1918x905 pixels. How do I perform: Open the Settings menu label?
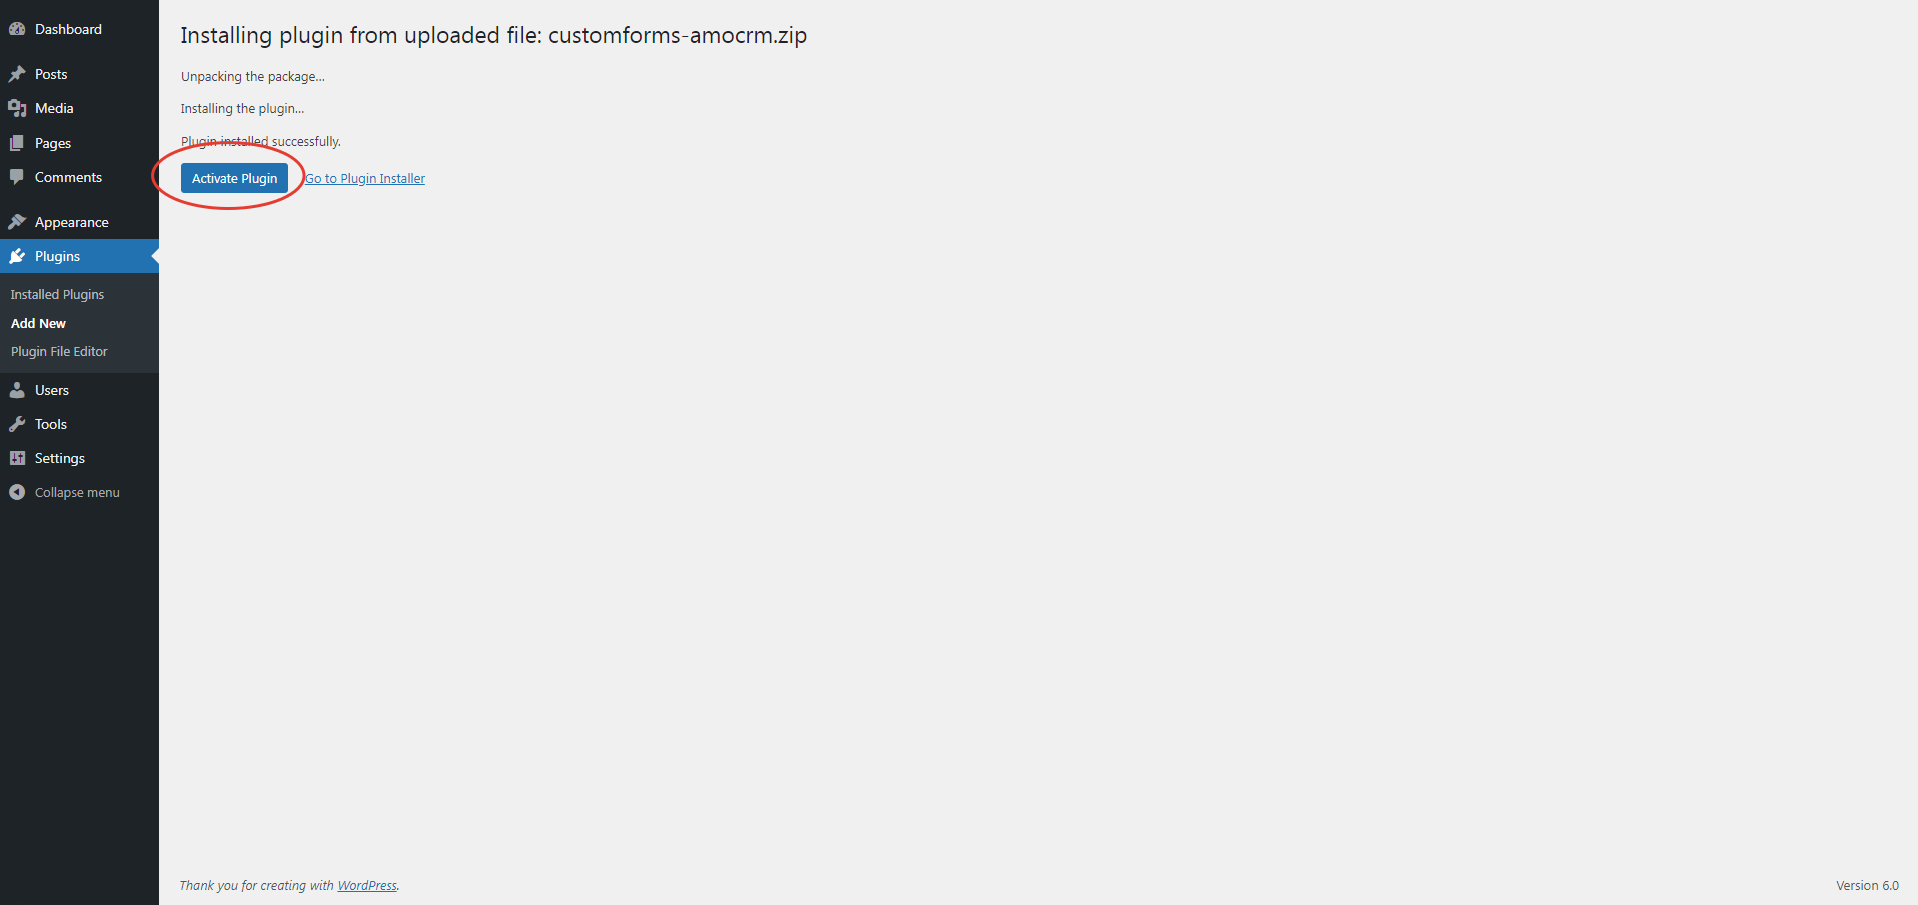[60, 458]
